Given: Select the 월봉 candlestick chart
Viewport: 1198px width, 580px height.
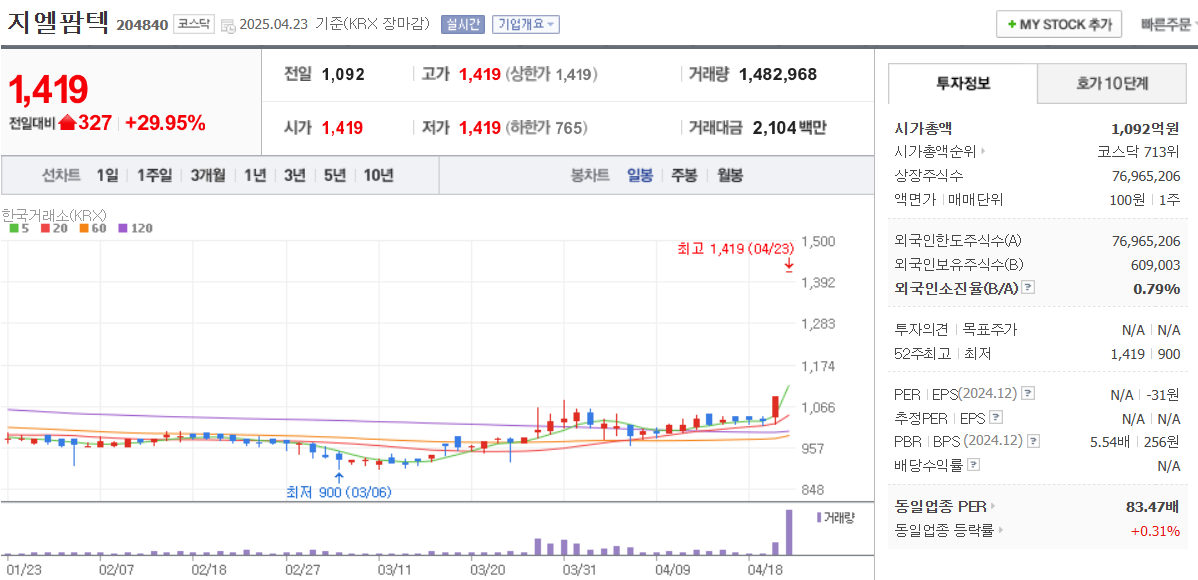Looking at the screenshot, I should (x=730, y=175).
